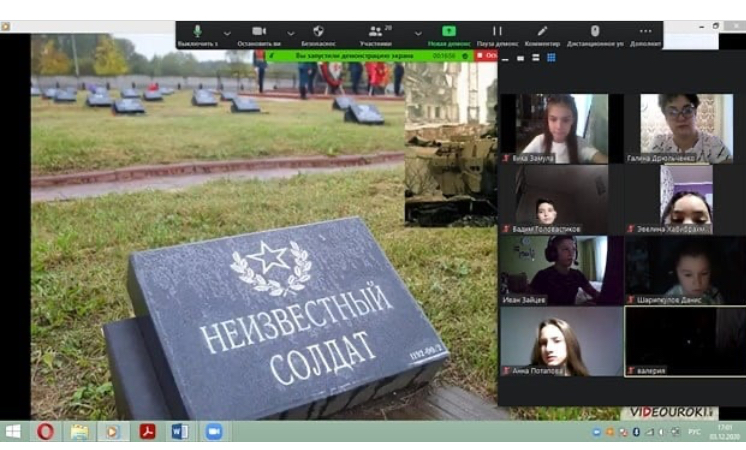Stop video with the camera button
The width and height of the screenshot is (746, 450).
click(x=259, y=33)
